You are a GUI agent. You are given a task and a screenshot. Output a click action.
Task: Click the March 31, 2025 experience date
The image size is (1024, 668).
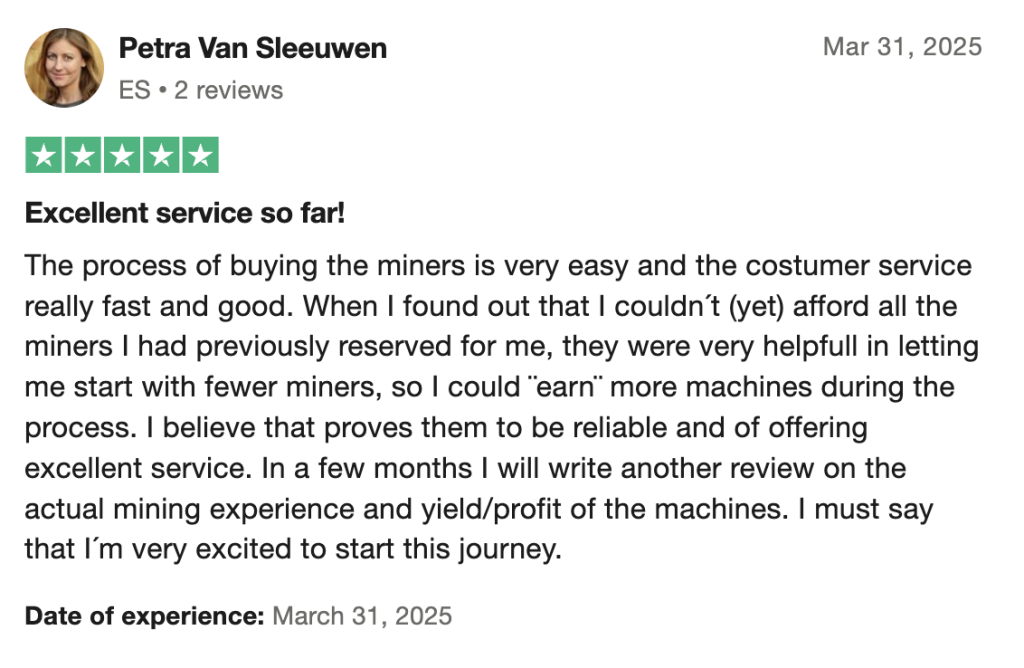pos(362,616)
